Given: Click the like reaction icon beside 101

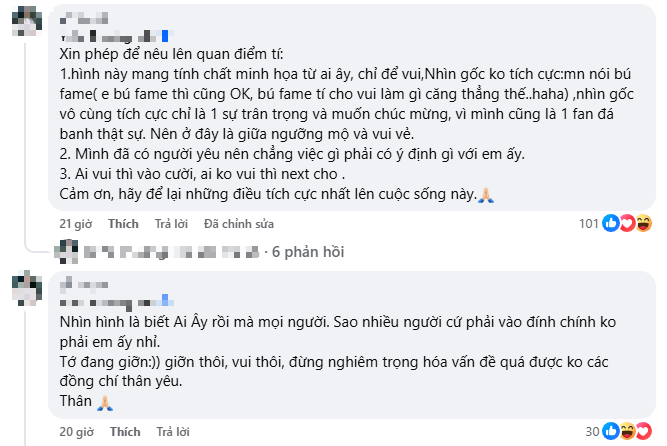Looking at the screenshot, I should tap(611, 222).
